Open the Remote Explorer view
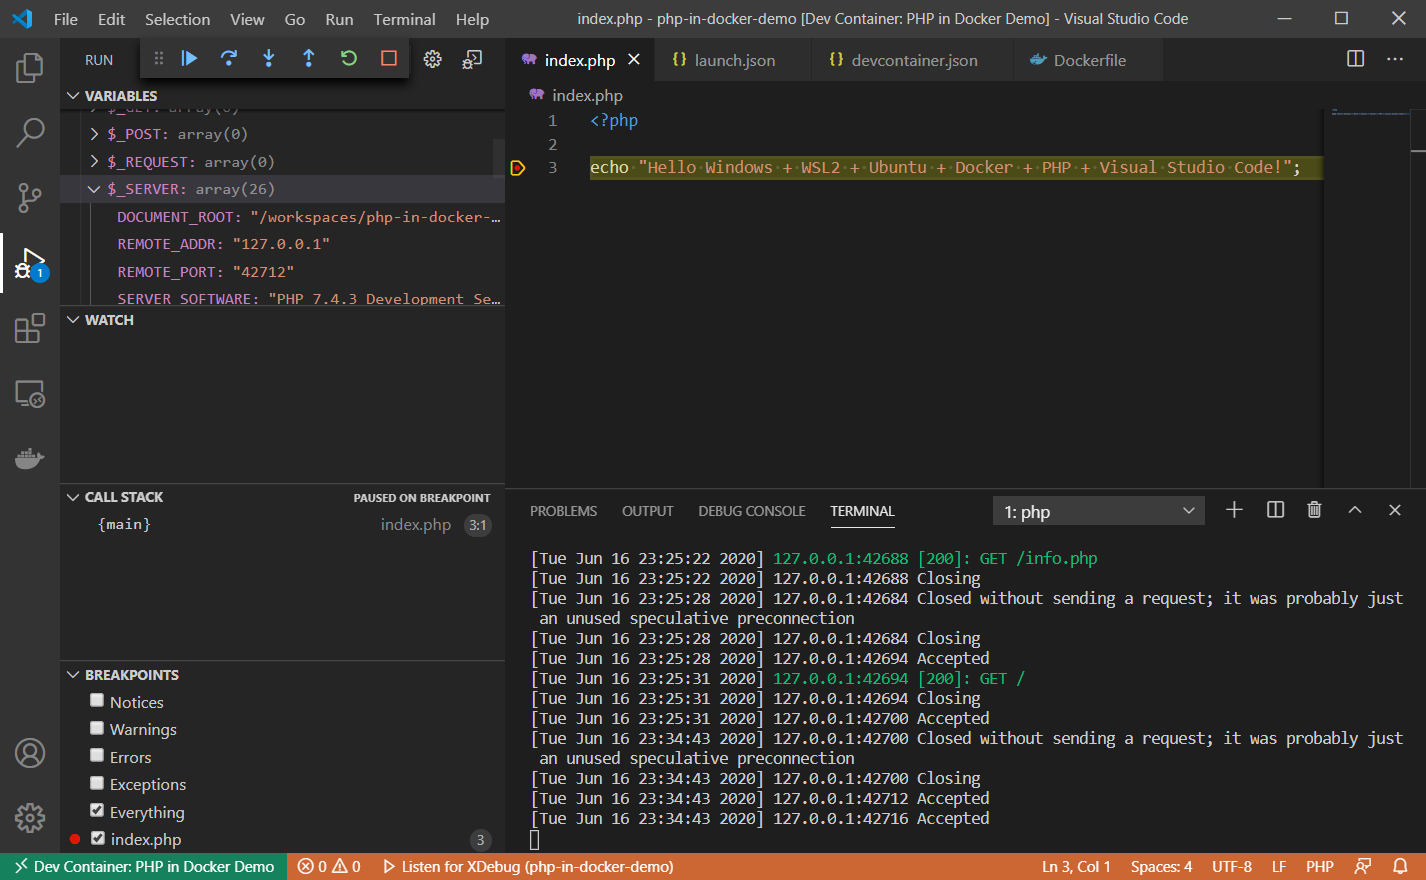 30,394
